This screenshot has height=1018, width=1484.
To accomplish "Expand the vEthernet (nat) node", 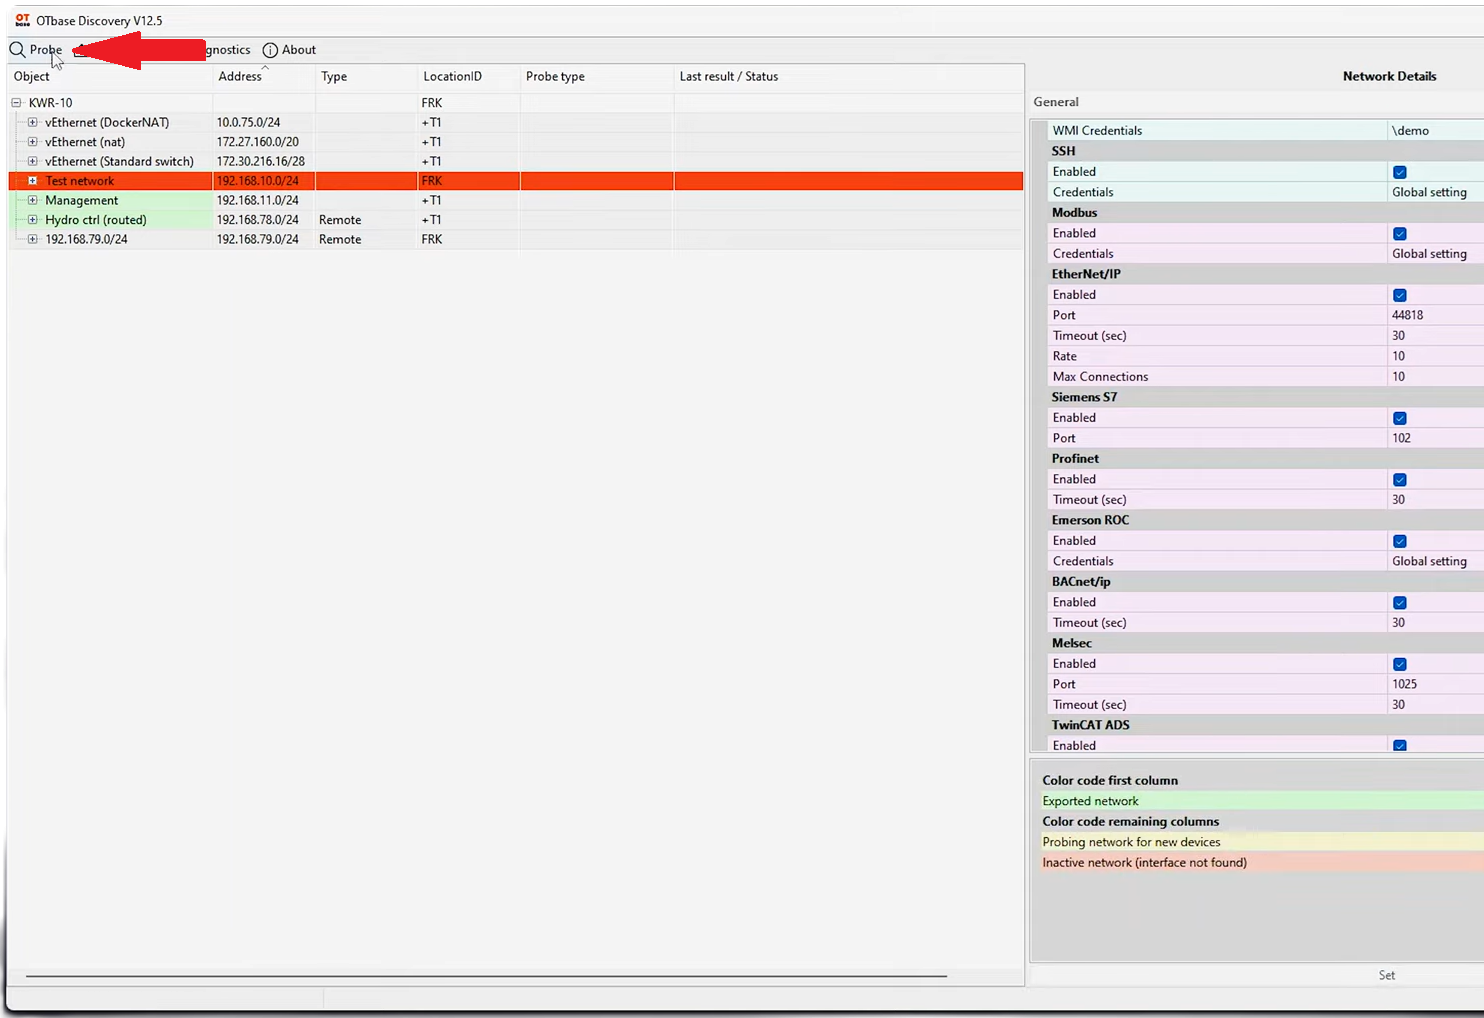I will (x=33, y=142).
